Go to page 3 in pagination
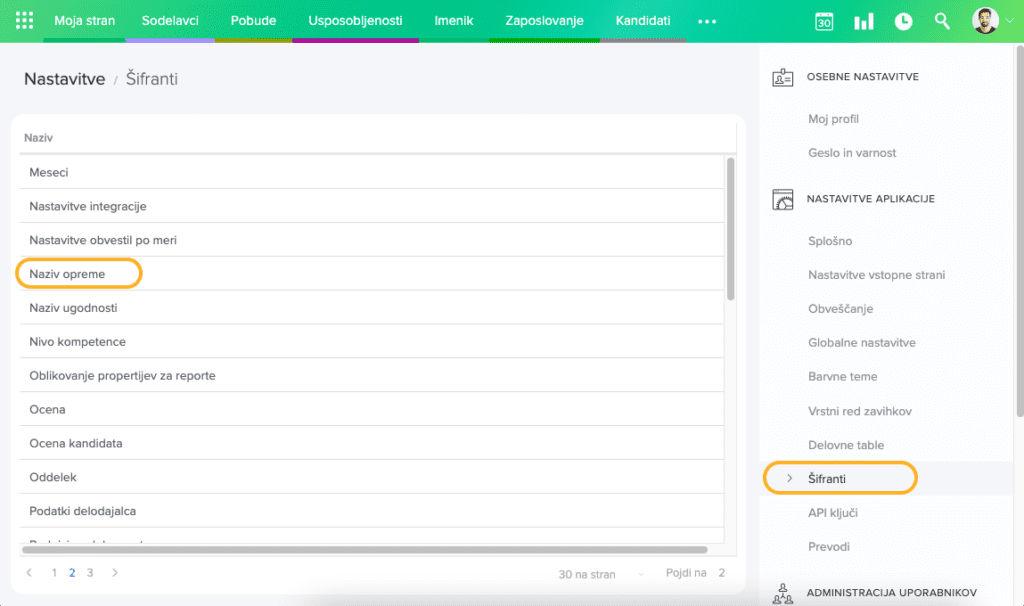Viewport: 1024px width, 606px height. point(90,573)
